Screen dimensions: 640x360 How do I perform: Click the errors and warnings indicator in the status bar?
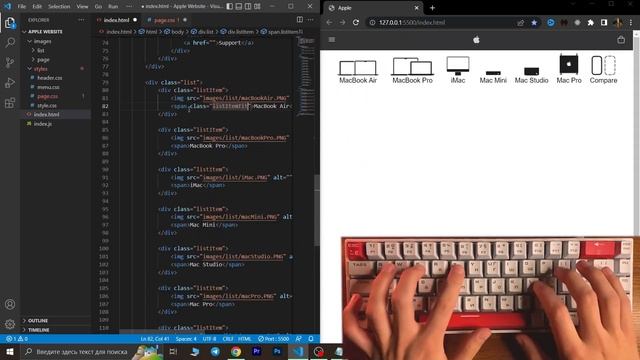pyautogui.click(x=17, y=339)
